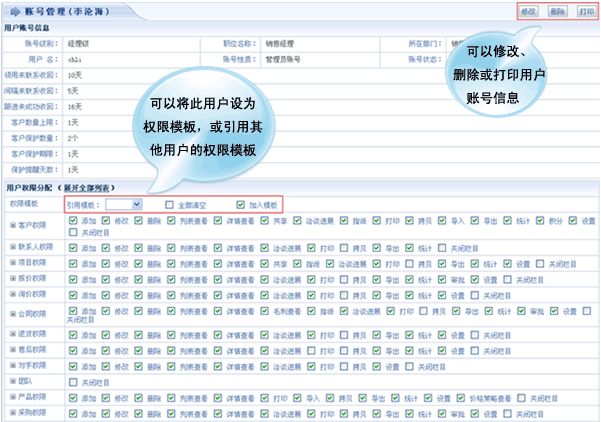Tick 拷贝 in the 合同权限 row
The image size is (601, 422).
(x=423, y=311)
